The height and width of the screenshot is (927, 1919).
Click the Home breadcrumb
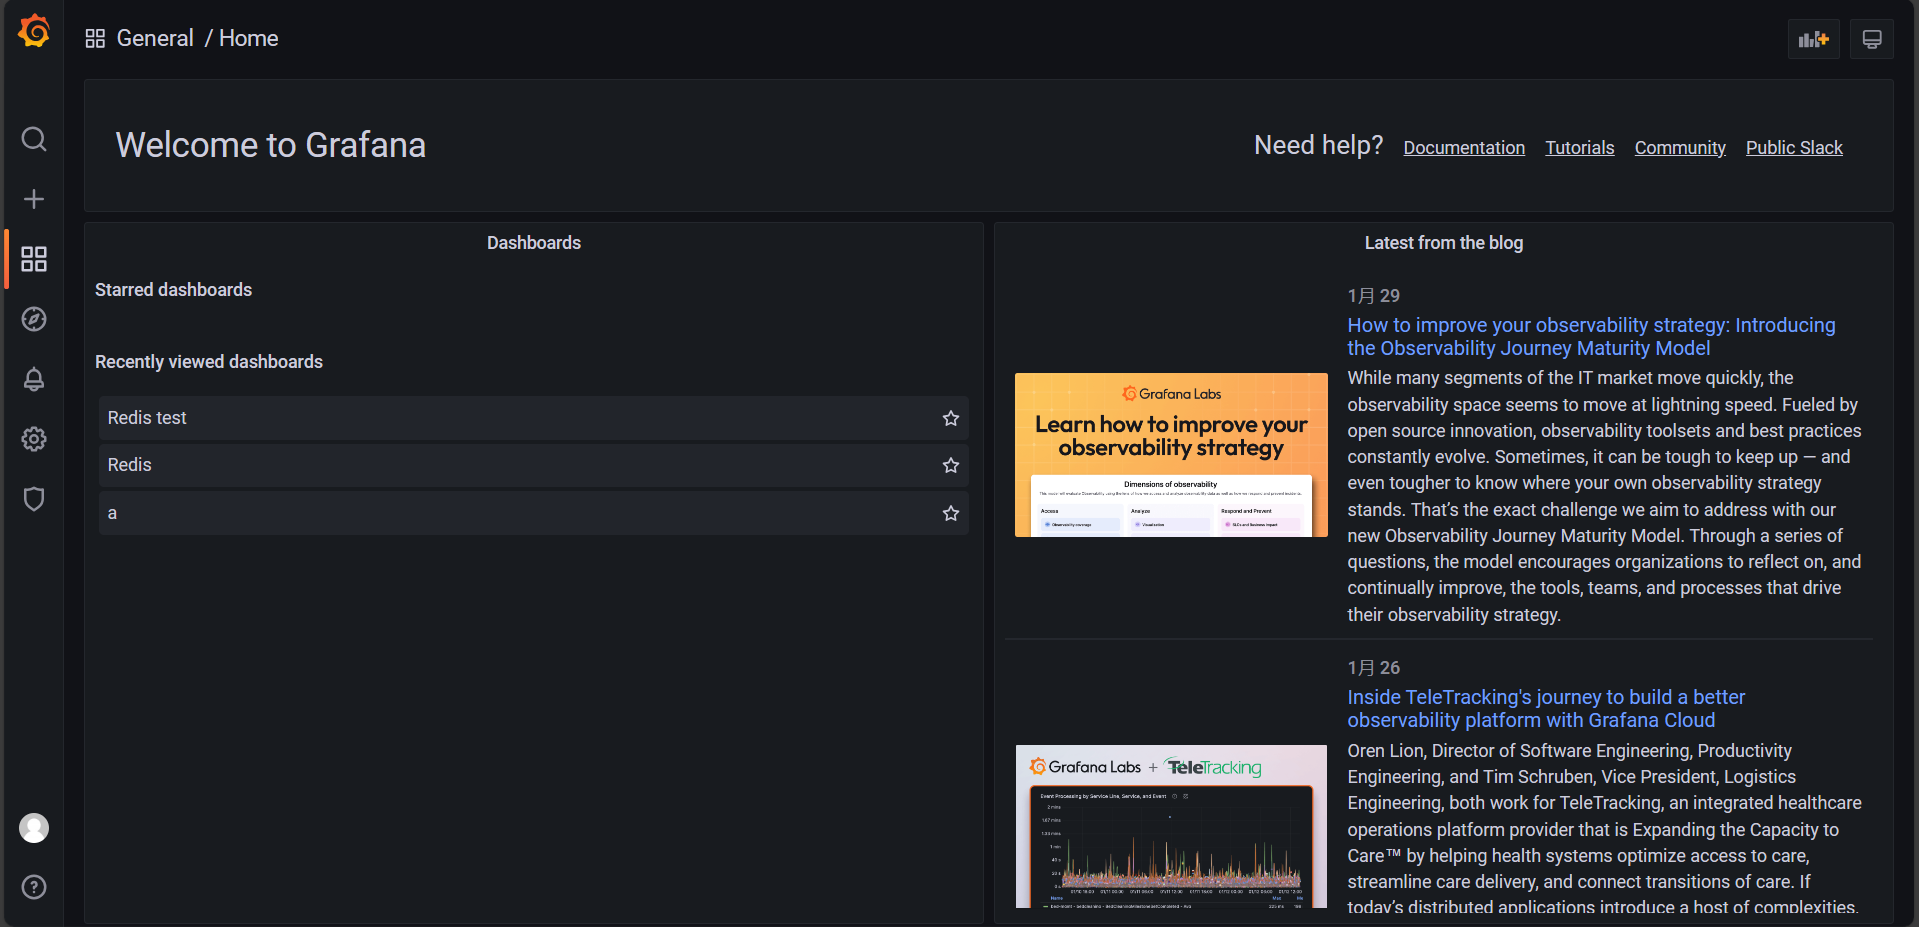249,38
